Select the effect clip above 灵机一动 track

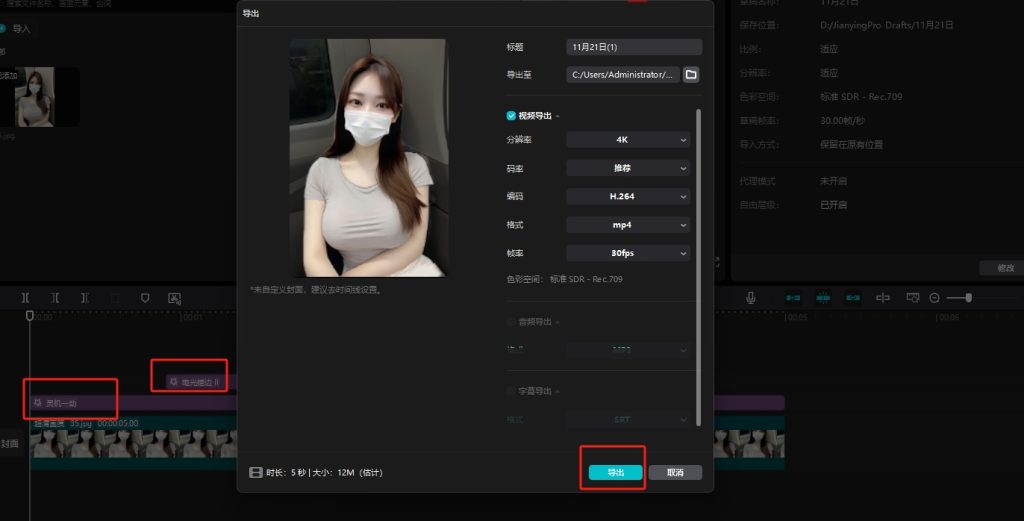pyautogui.click(x=199, y=382)
